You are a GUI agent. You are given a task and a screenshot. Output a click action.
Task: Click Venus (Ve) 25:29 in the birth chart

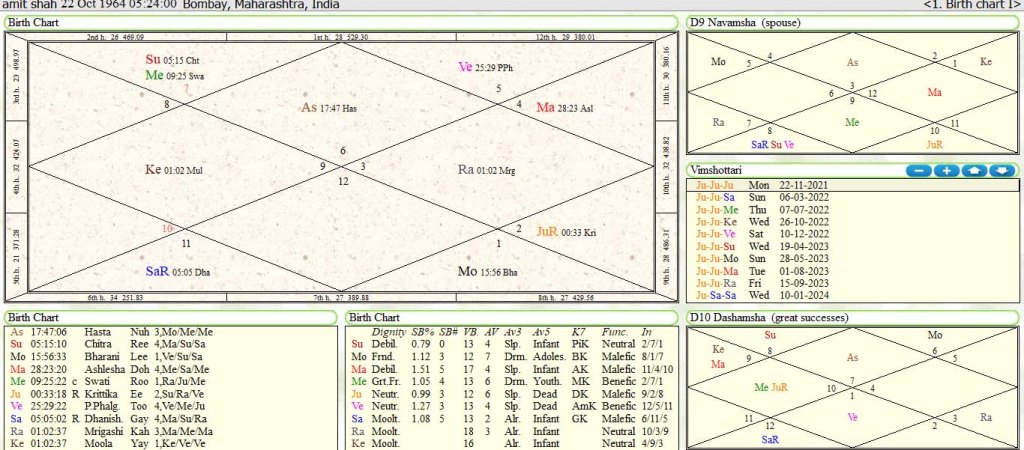pyautogui.click(x=480, y=66)
